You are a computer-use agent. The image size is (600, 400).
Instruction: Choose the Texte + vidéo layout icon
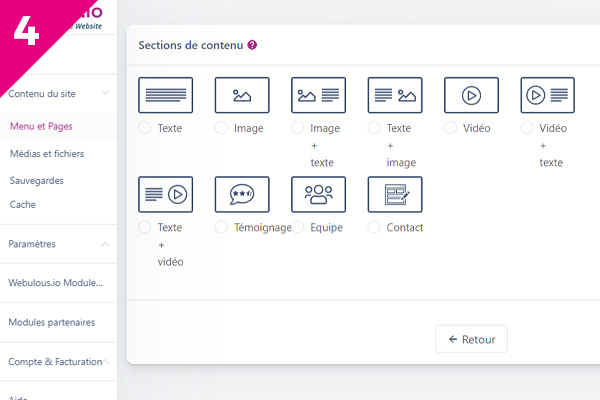[x=165, y=194]
